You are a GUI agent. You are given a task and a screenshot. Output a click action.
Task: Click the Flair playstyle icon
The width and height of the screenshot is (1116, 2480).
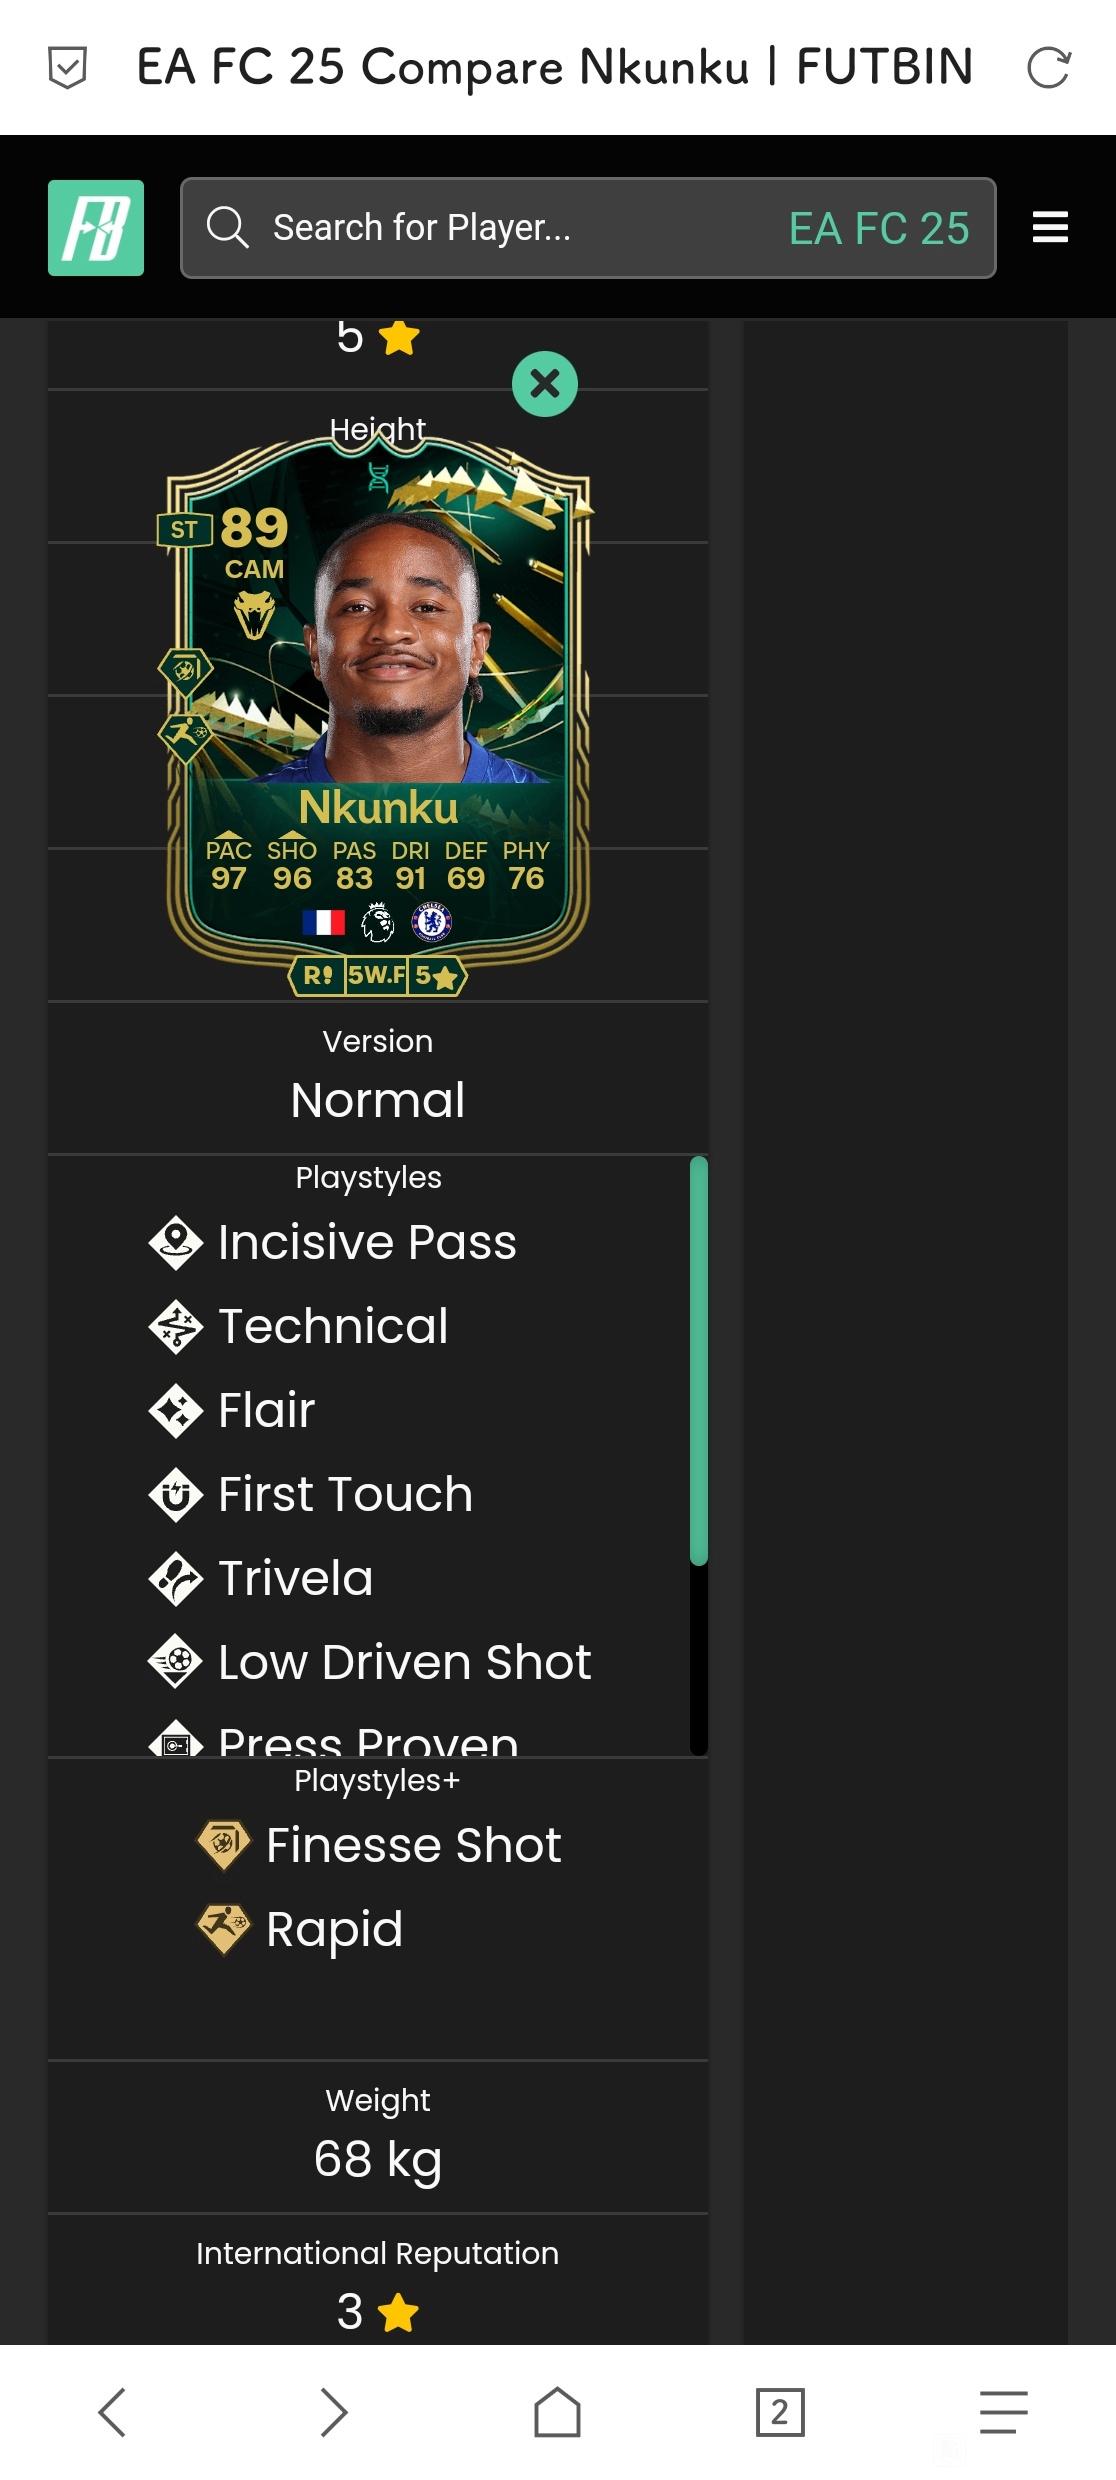[x=176, y=1411]
